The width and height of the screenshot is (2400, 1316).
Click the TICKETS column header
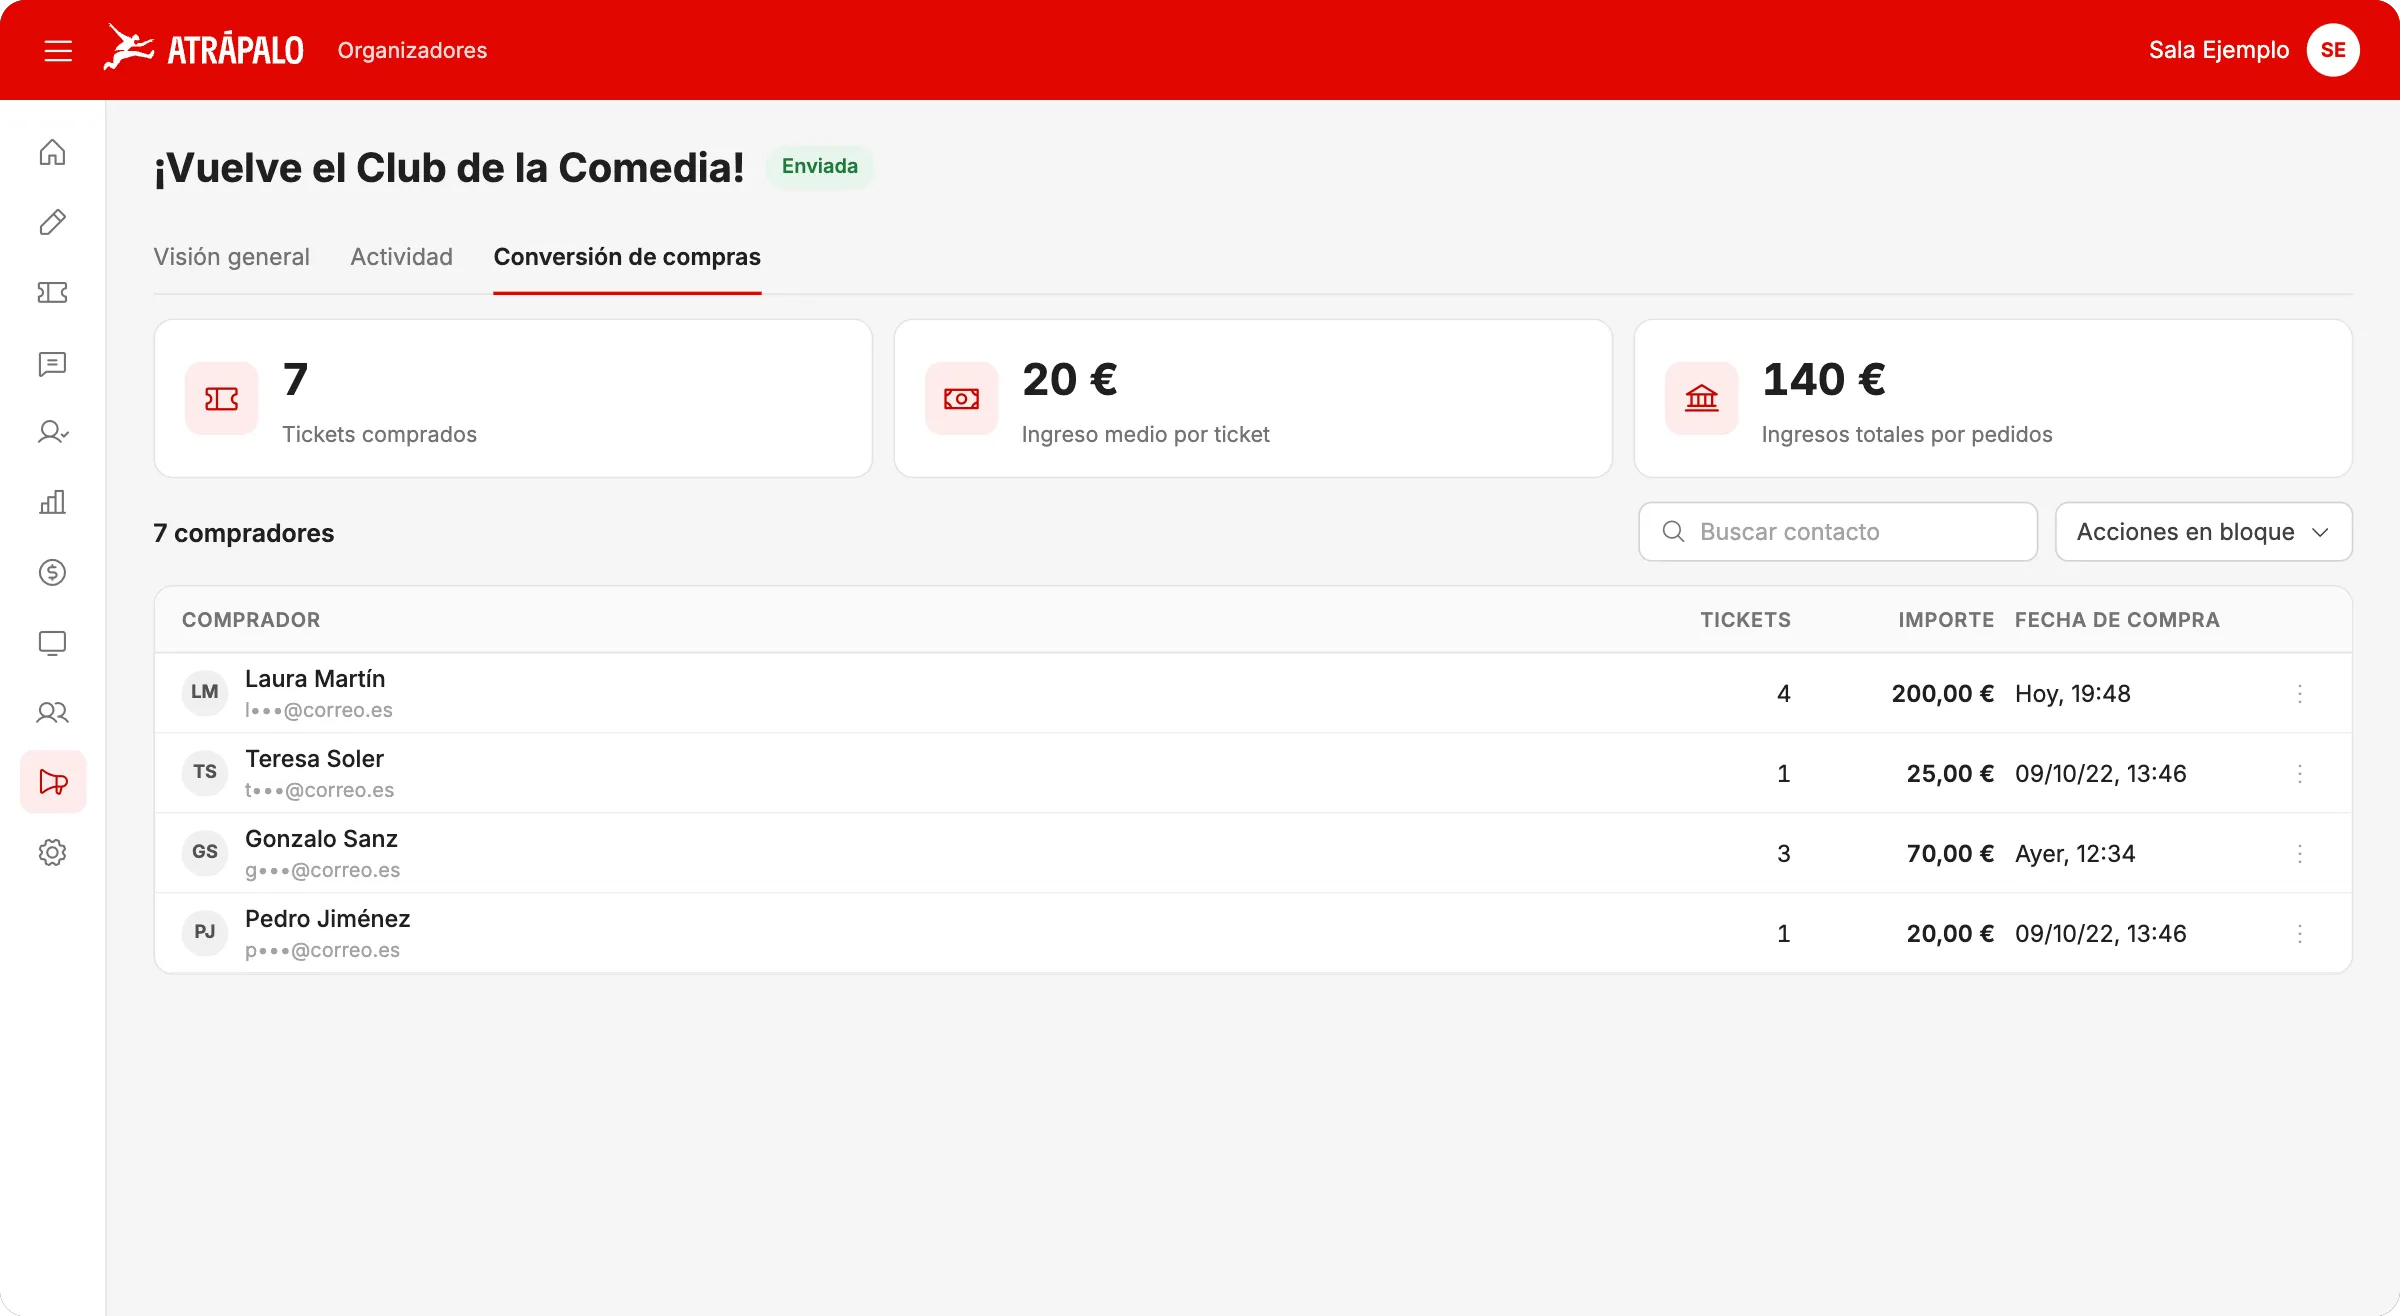(1745, 620)
